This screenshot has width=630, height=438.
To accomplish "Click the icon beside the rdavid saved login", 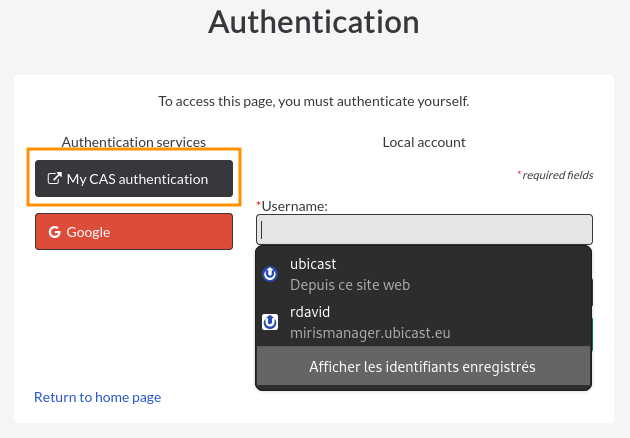I will 270,322.
